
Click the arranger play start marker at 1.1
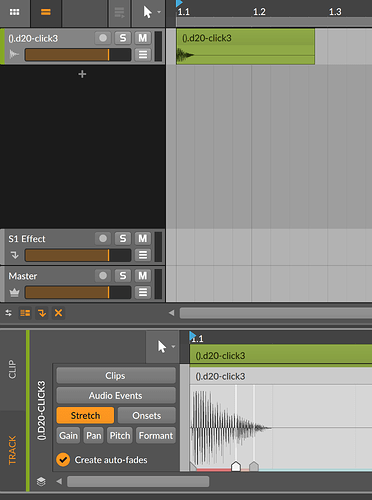coord(179,3)
